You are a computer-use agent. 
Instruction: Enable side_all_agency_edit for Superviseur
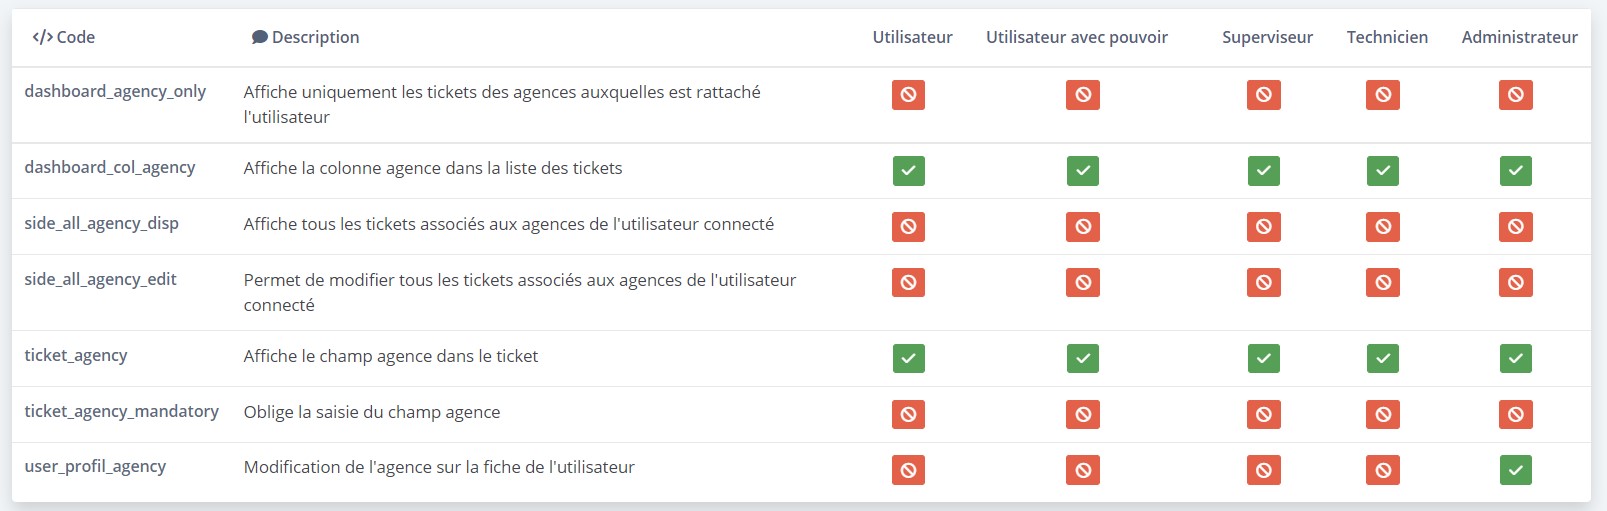[1263, 283]
